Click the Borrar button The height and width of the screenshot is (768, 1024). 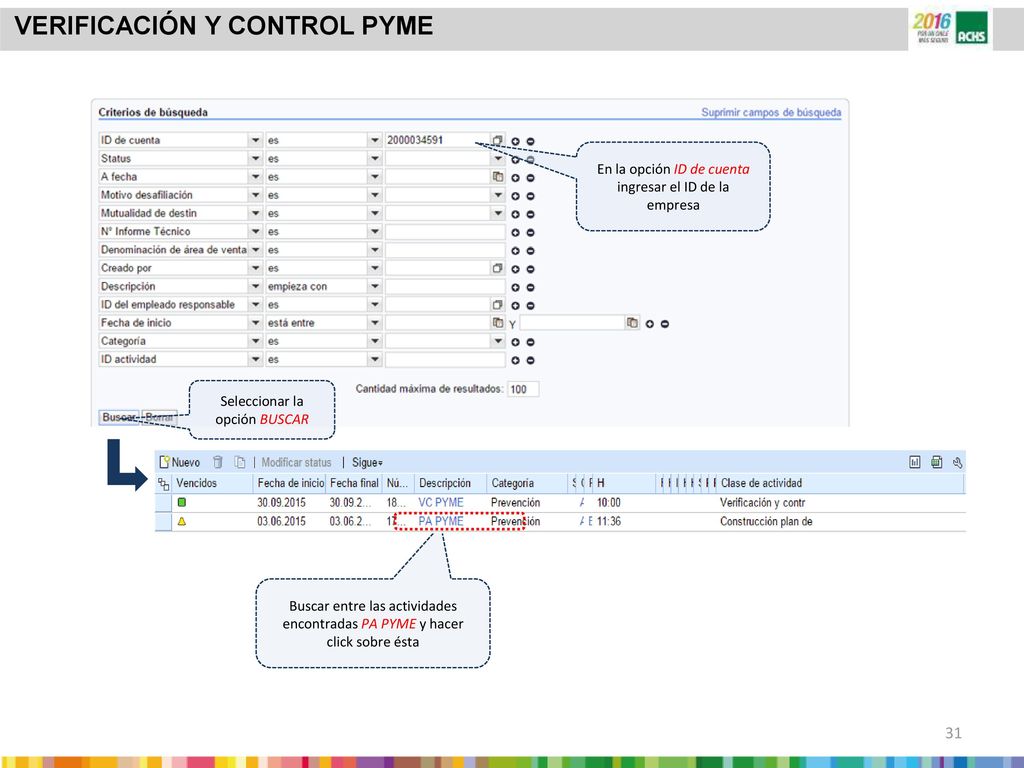(159, 417)
